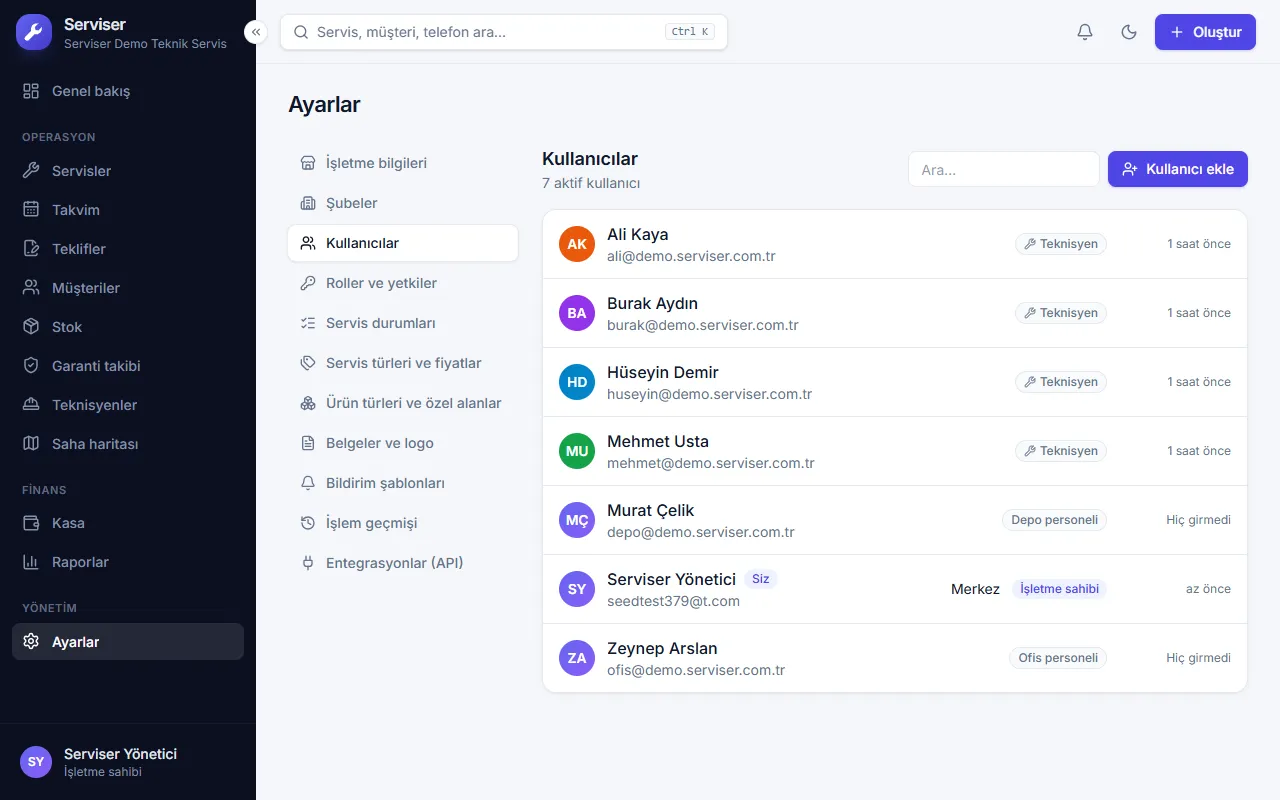Image resolution: width=1280 pixels, height=800 pixels.
Task: Click Burak Aydın's BA avatar
Action: [577, 313]
